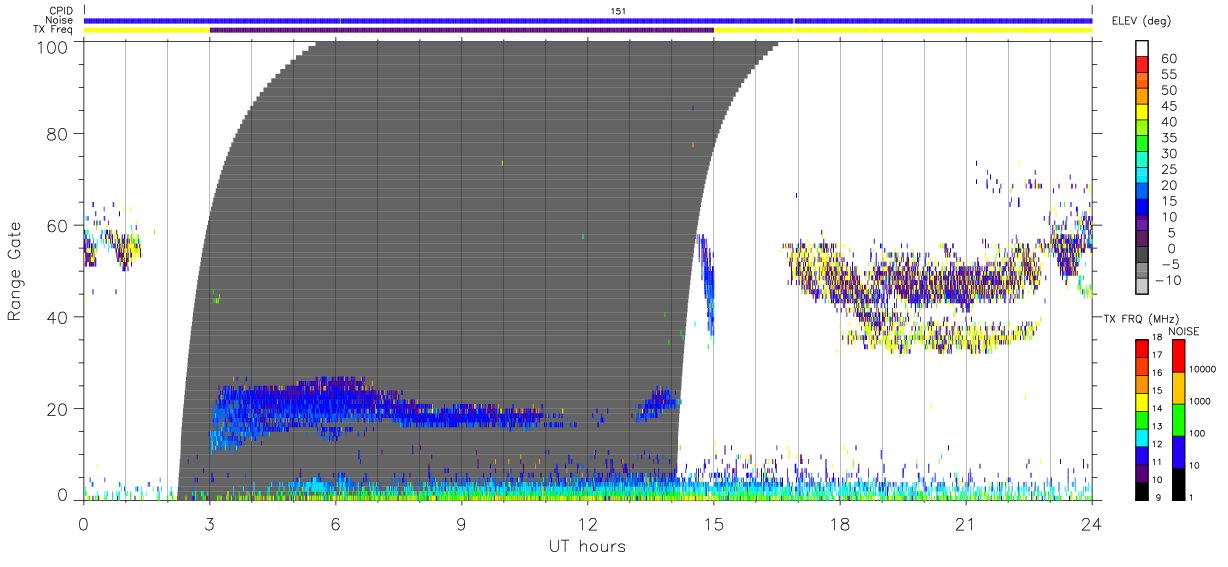The width and height of the screenshot is (1228, 567).
Task: Pick the red segment of the TX FRQ colorbar
Action: [x=1141, y=349]
